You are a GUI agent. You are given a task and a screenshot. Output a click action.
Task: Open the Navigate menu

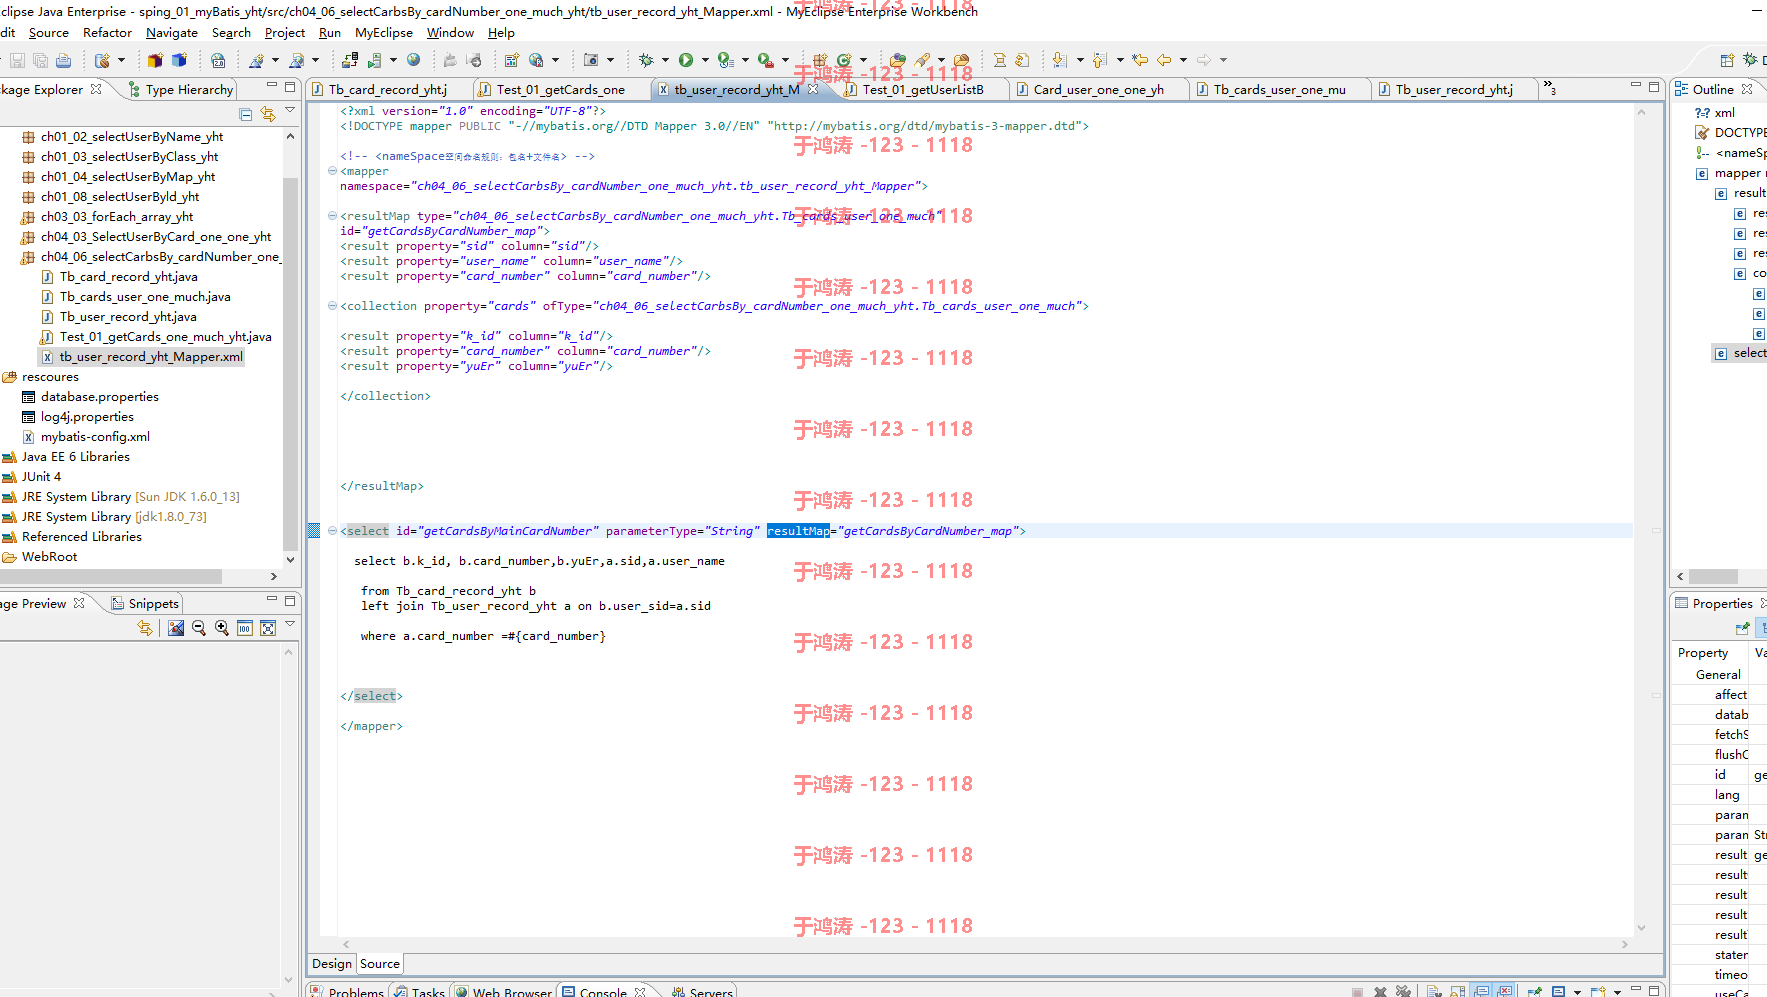tap(172, 33)
